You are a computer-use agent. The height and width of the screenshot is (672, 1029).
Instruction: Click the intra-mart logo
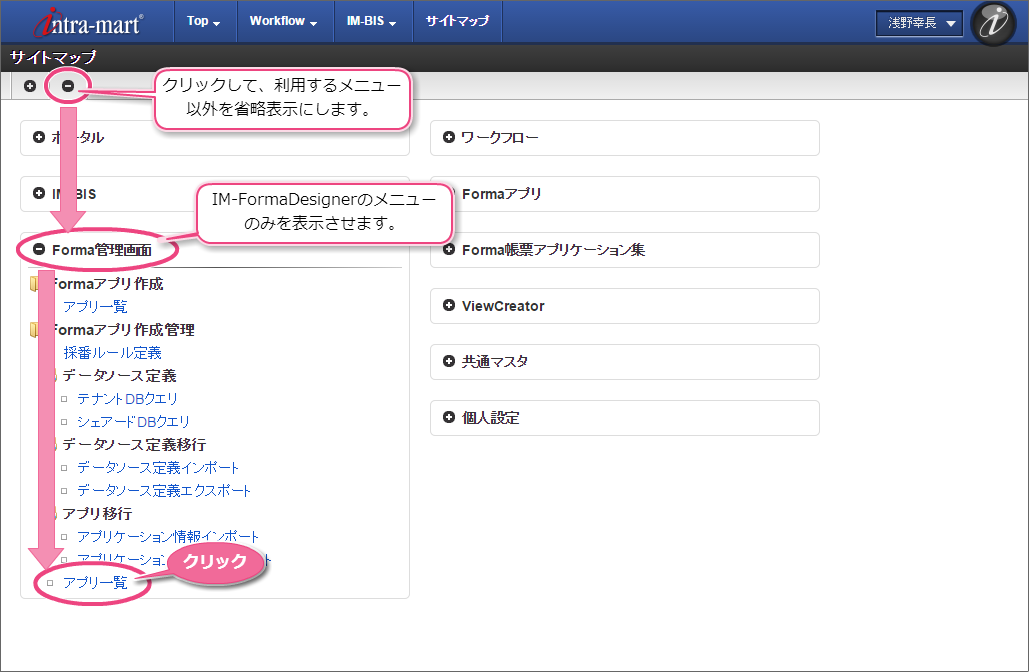pos(89,24)
